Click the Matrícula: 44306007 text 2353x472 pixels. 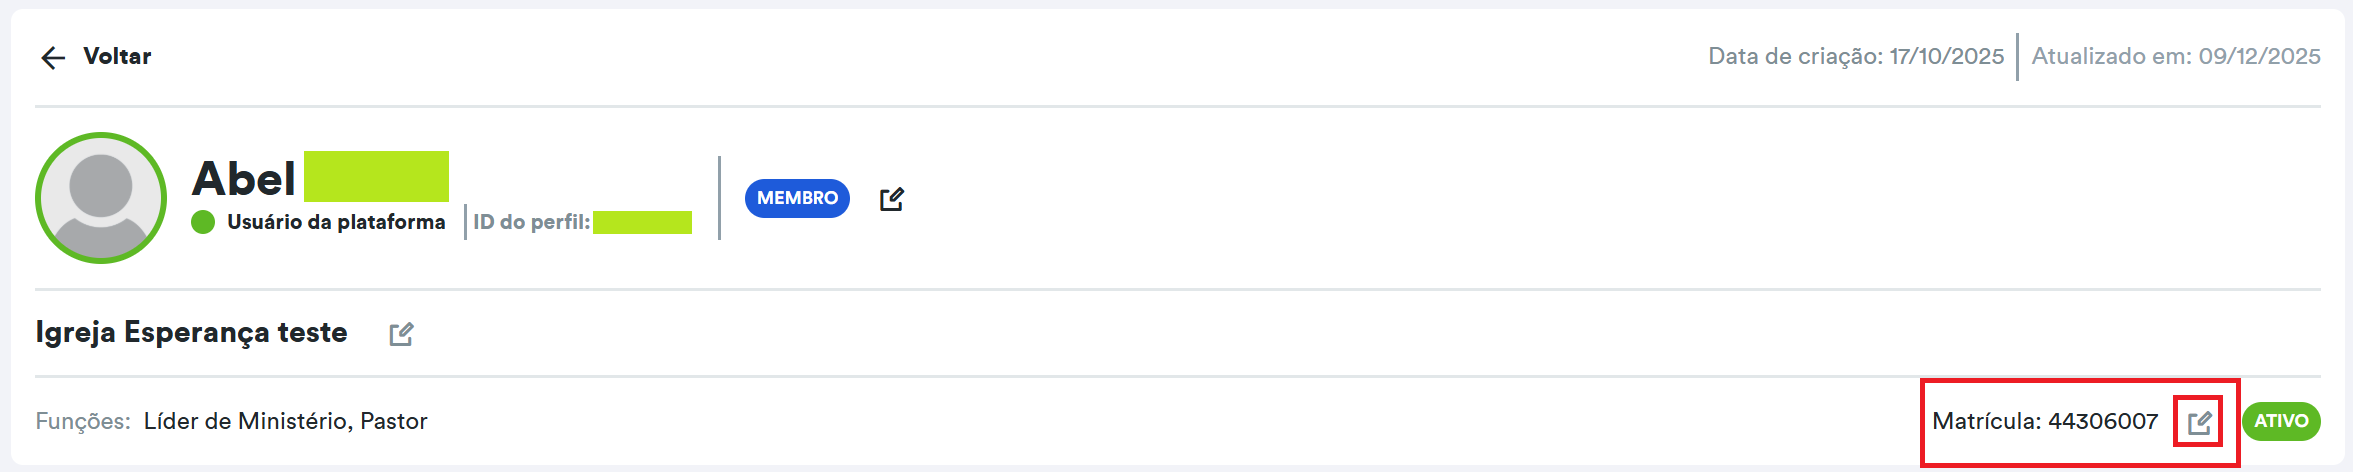(x=2045, y=421)
